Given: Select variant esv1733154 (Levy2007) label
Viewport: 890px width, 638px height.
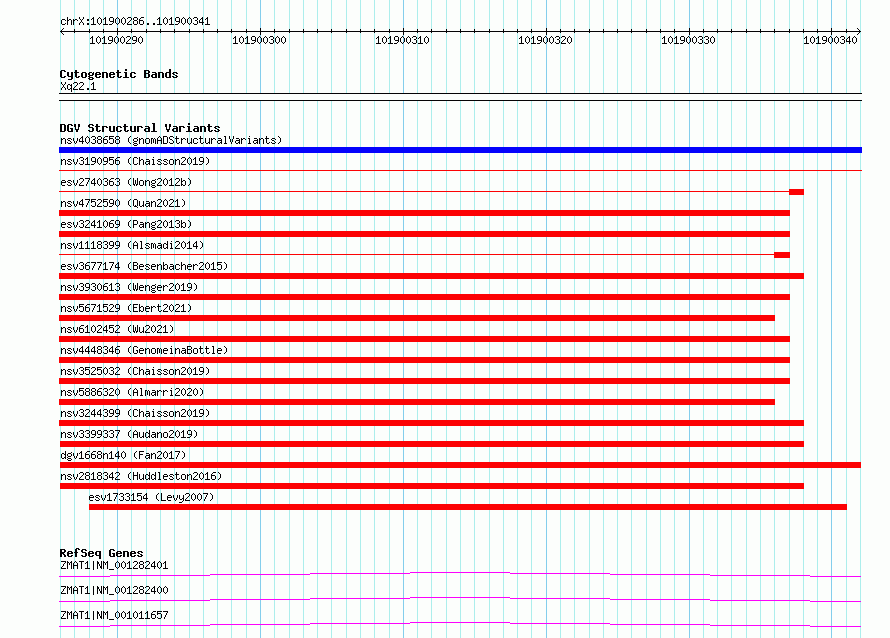Looking at the screenshot, I should pyautogui.click(x=151, y=497).
